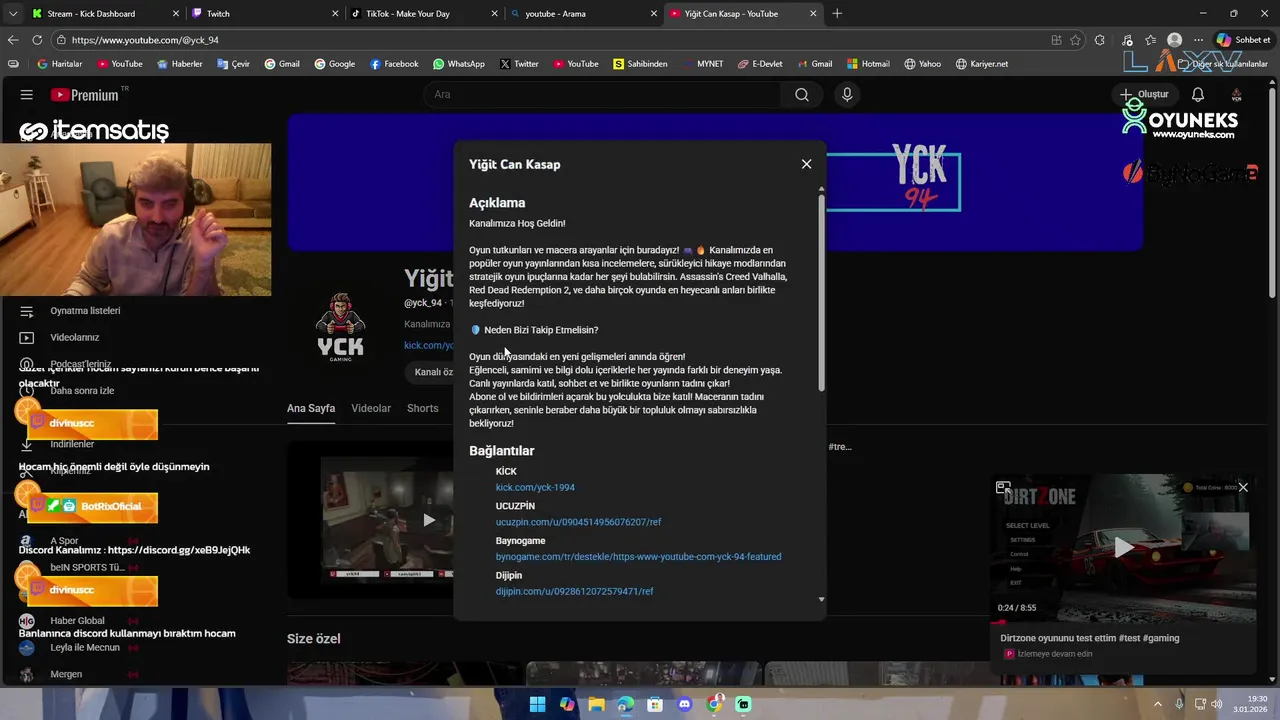
Task: Open Kariyer.net bookmark
Action: click(x=981, y=64)
